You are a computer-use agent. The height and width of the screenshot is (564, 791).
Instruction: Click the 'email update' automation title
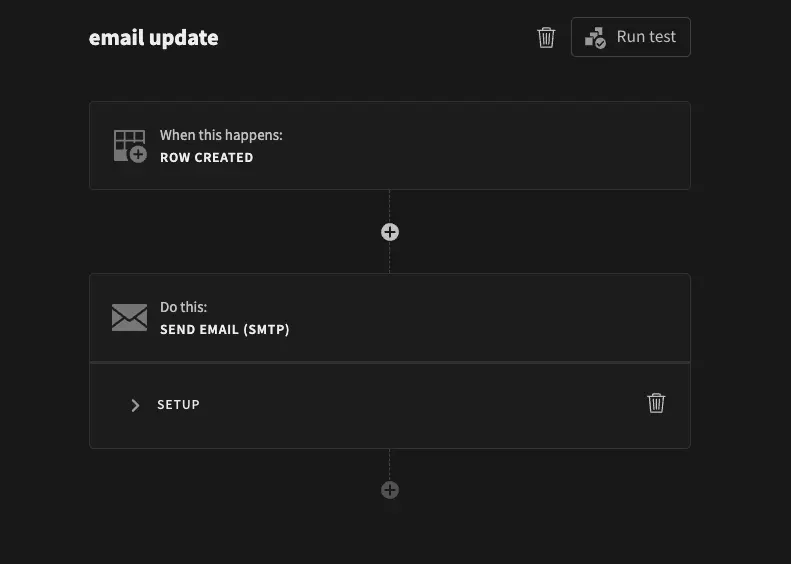[153, 38]
